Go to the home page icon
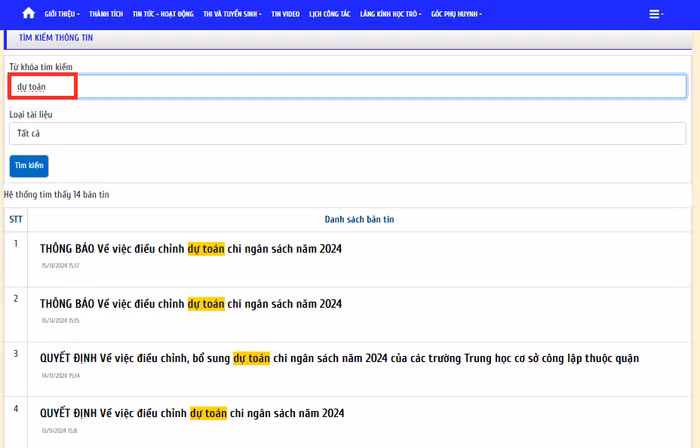The image size is (700, 448). pyautogui.click(x=28, y=14)
